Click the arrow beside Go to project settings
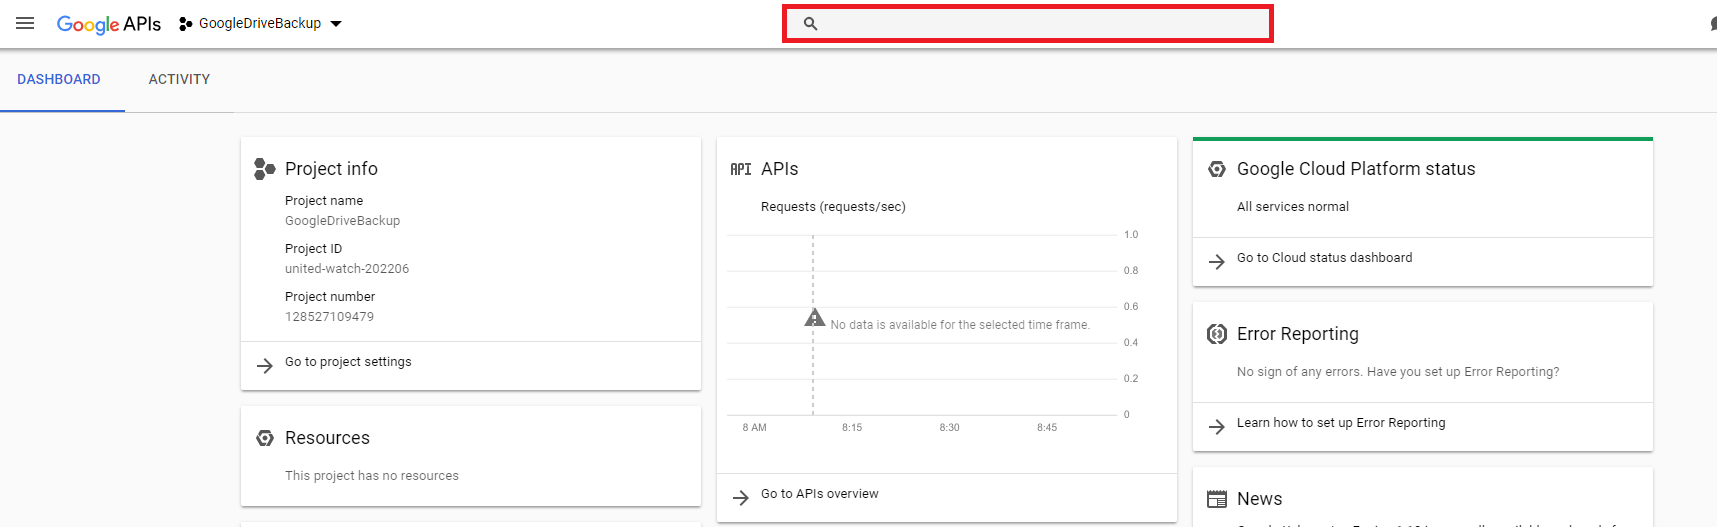 (x=265, y=366)
